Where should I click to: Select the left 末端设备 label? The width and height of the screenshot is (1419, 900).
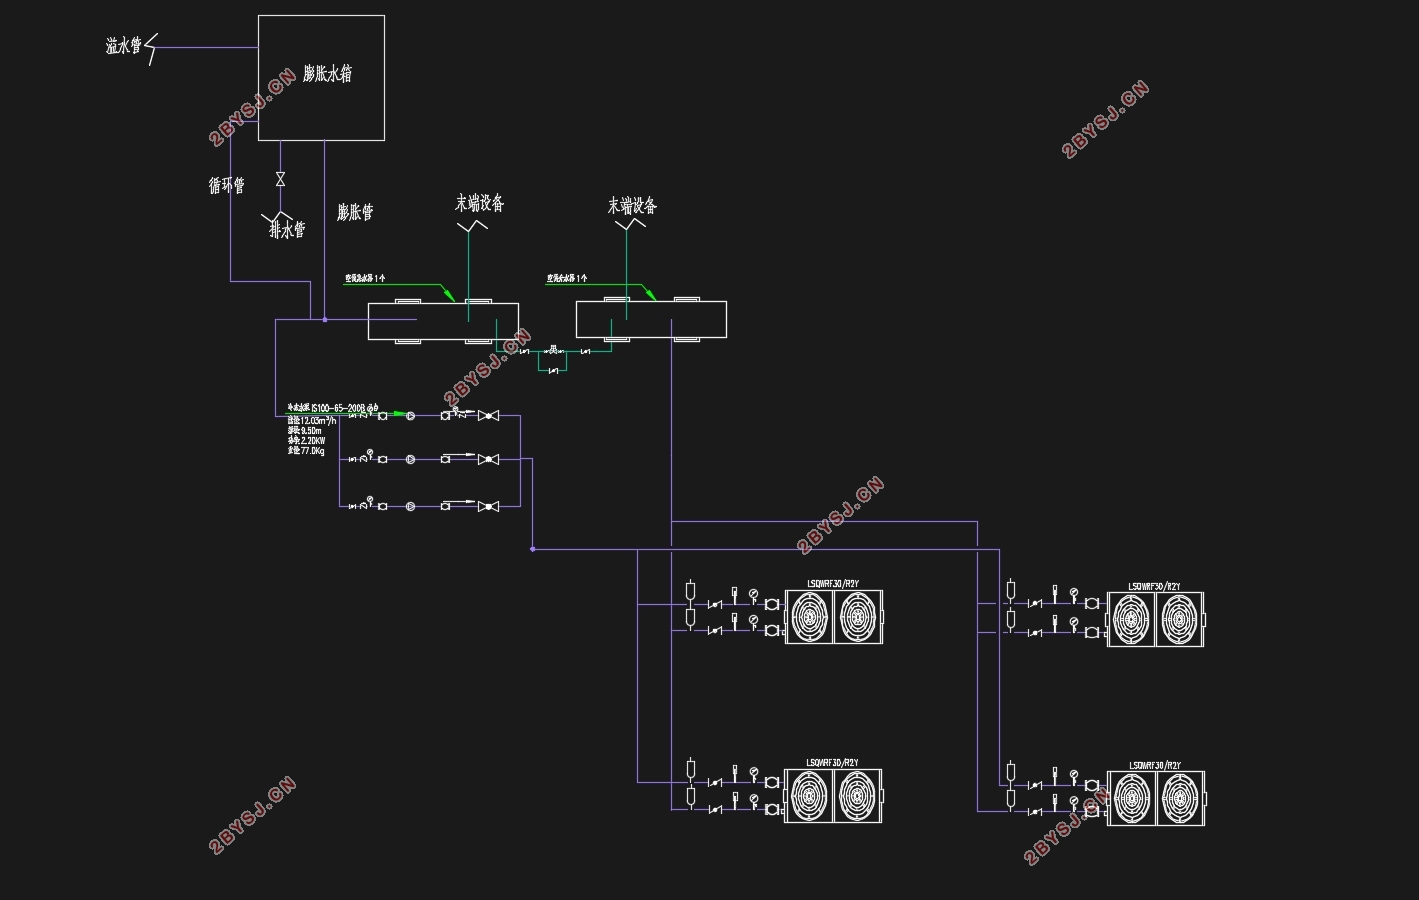[x=480, y=204]
